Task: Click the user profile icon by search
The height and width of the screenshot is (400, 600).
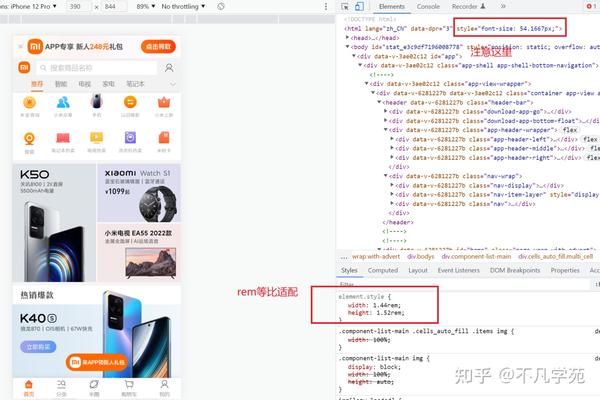Action: click(x=169, y=68)
